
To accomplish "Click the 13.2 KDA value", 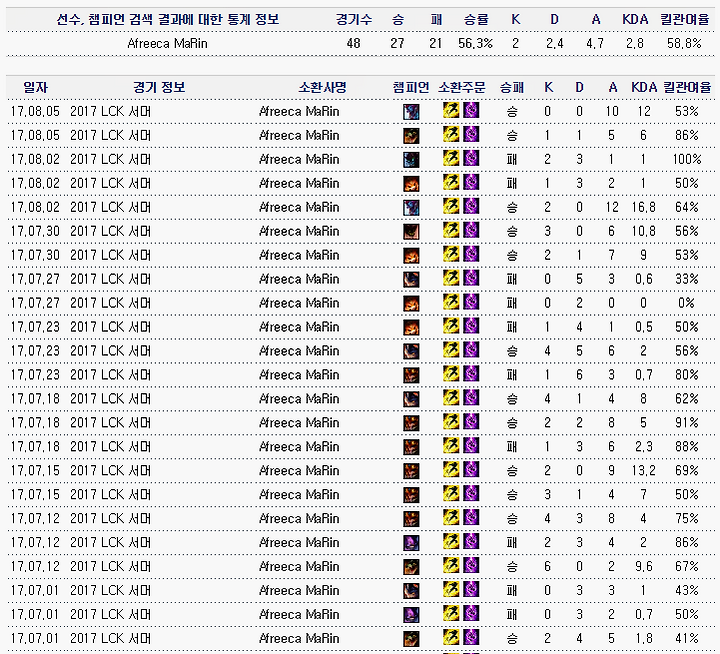I will (x=643, y=471).
